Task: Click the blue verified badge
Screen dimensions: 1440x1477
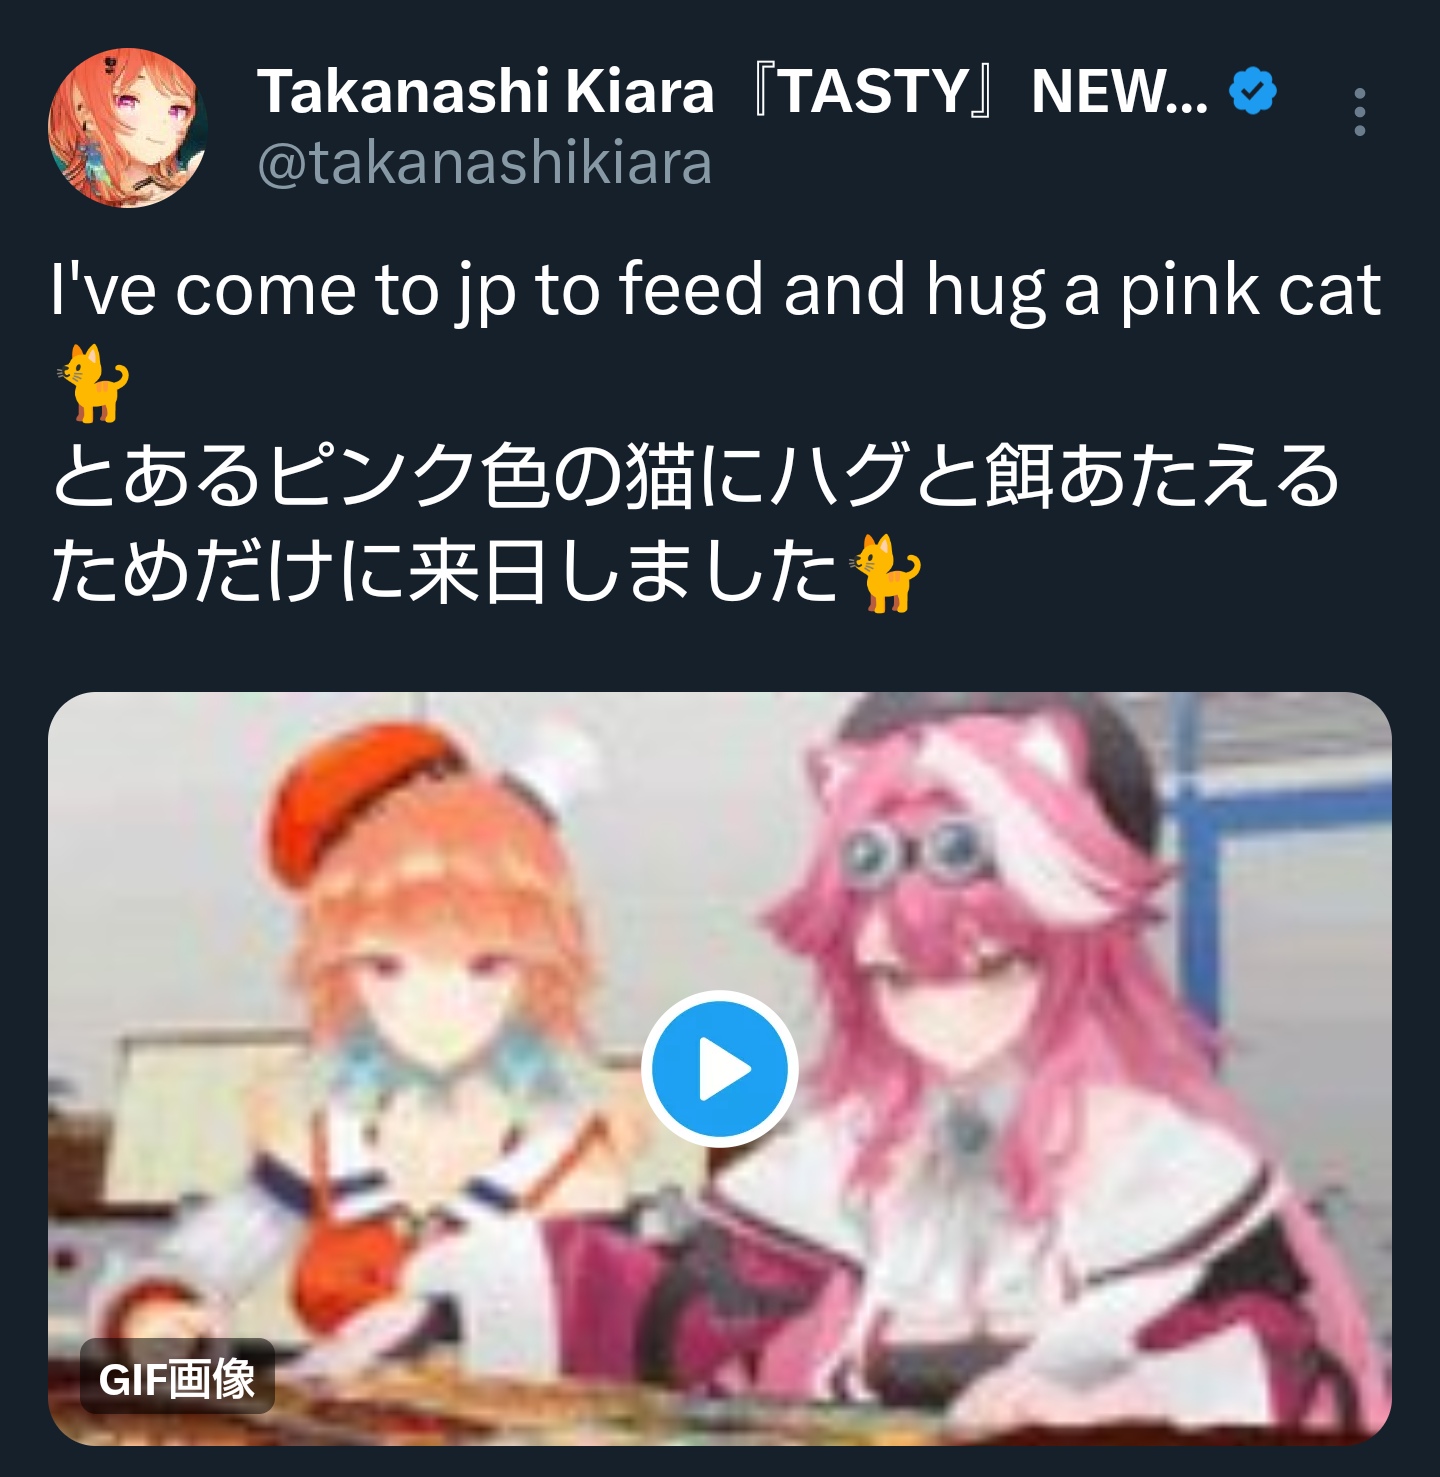Action: (x=1252, y=92)
